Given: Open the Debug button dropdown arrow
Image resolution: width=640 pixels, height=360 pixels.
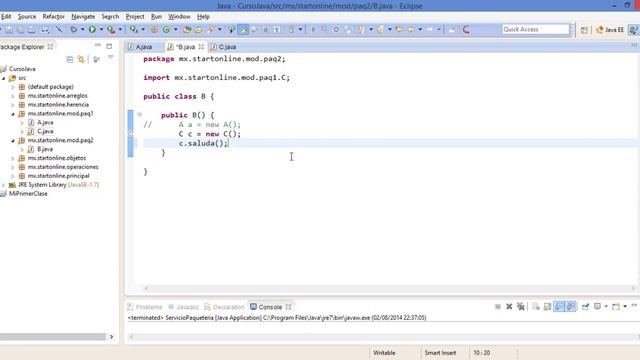Looking at the screenshot, I should coord(82,29).
